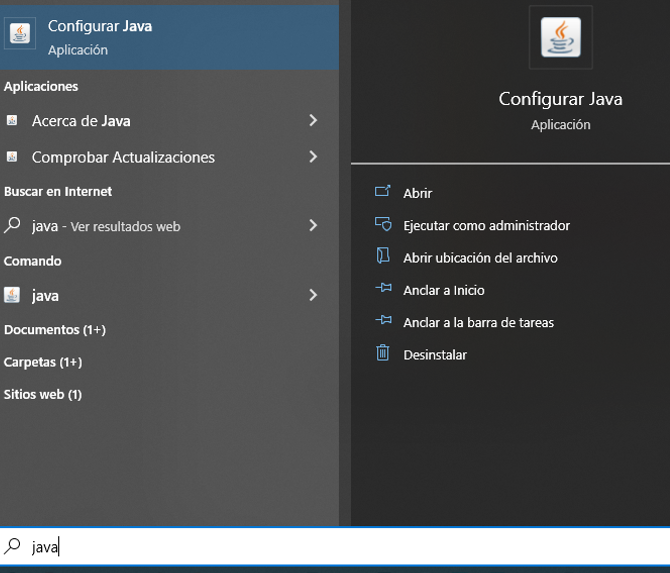This screenshot has height=573, width=670.
Task: Select Abrir in the actions list
Action: [x=417, y=193]
